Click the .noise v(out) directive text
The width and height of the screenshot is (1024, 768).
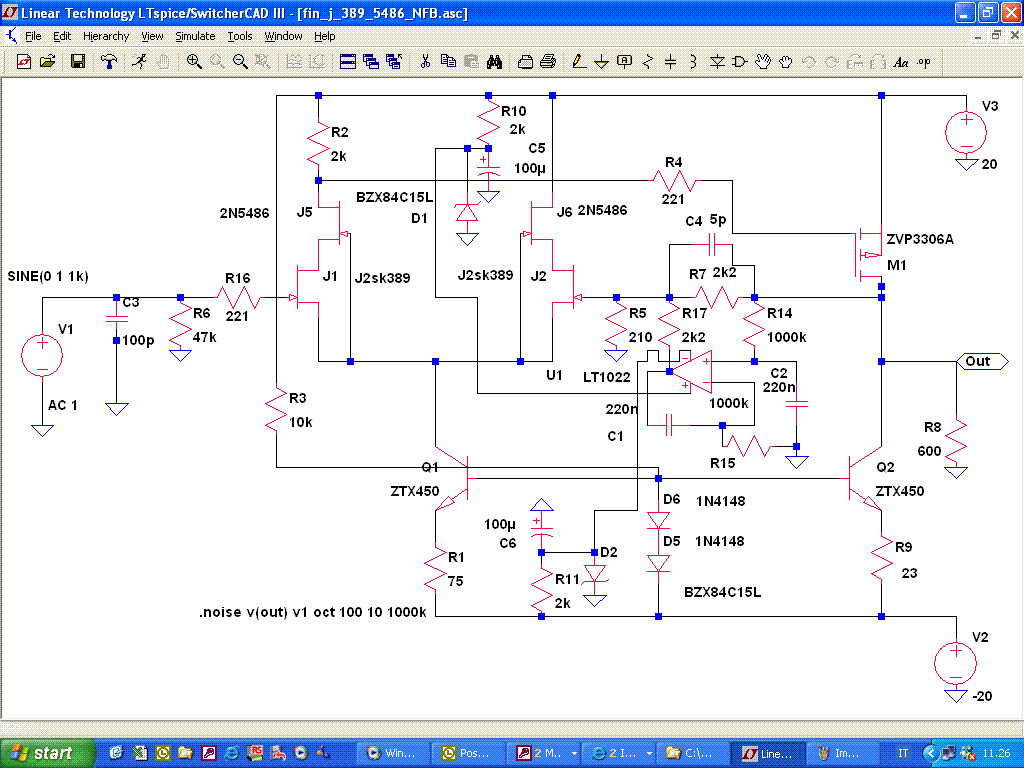tap(313, 613)
